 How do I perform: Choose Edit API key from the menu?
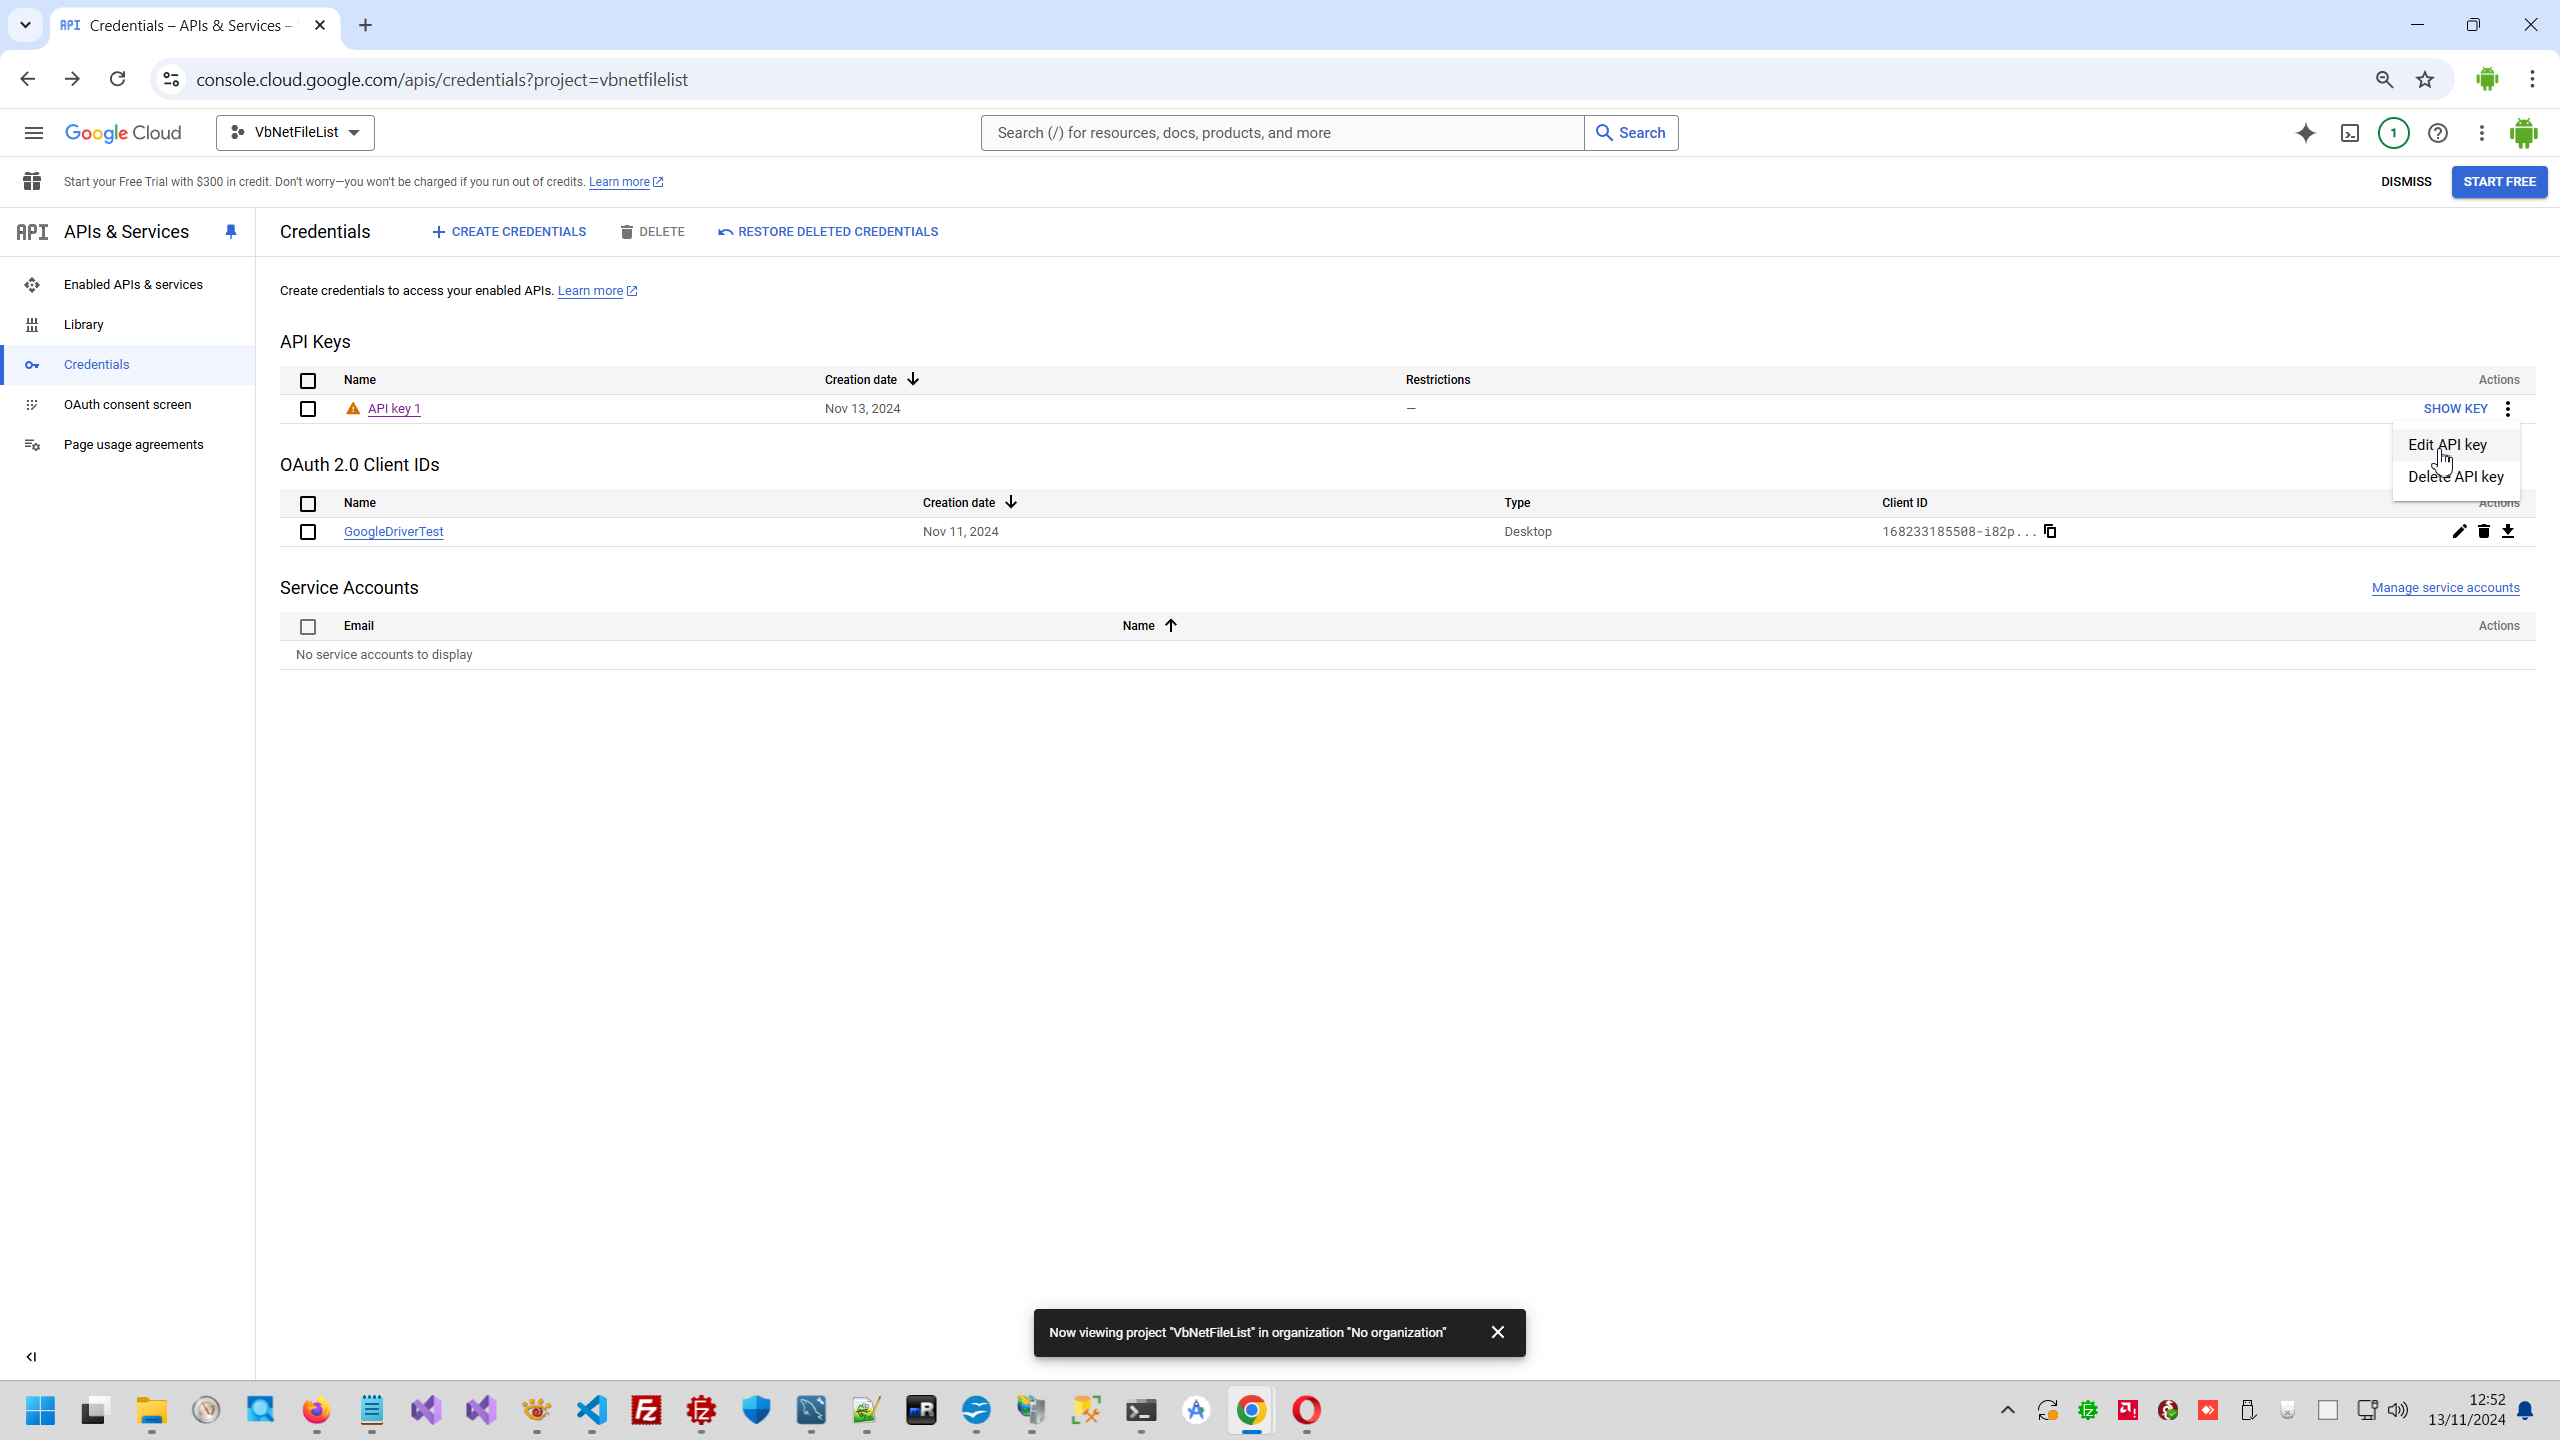click(2447, 445)
